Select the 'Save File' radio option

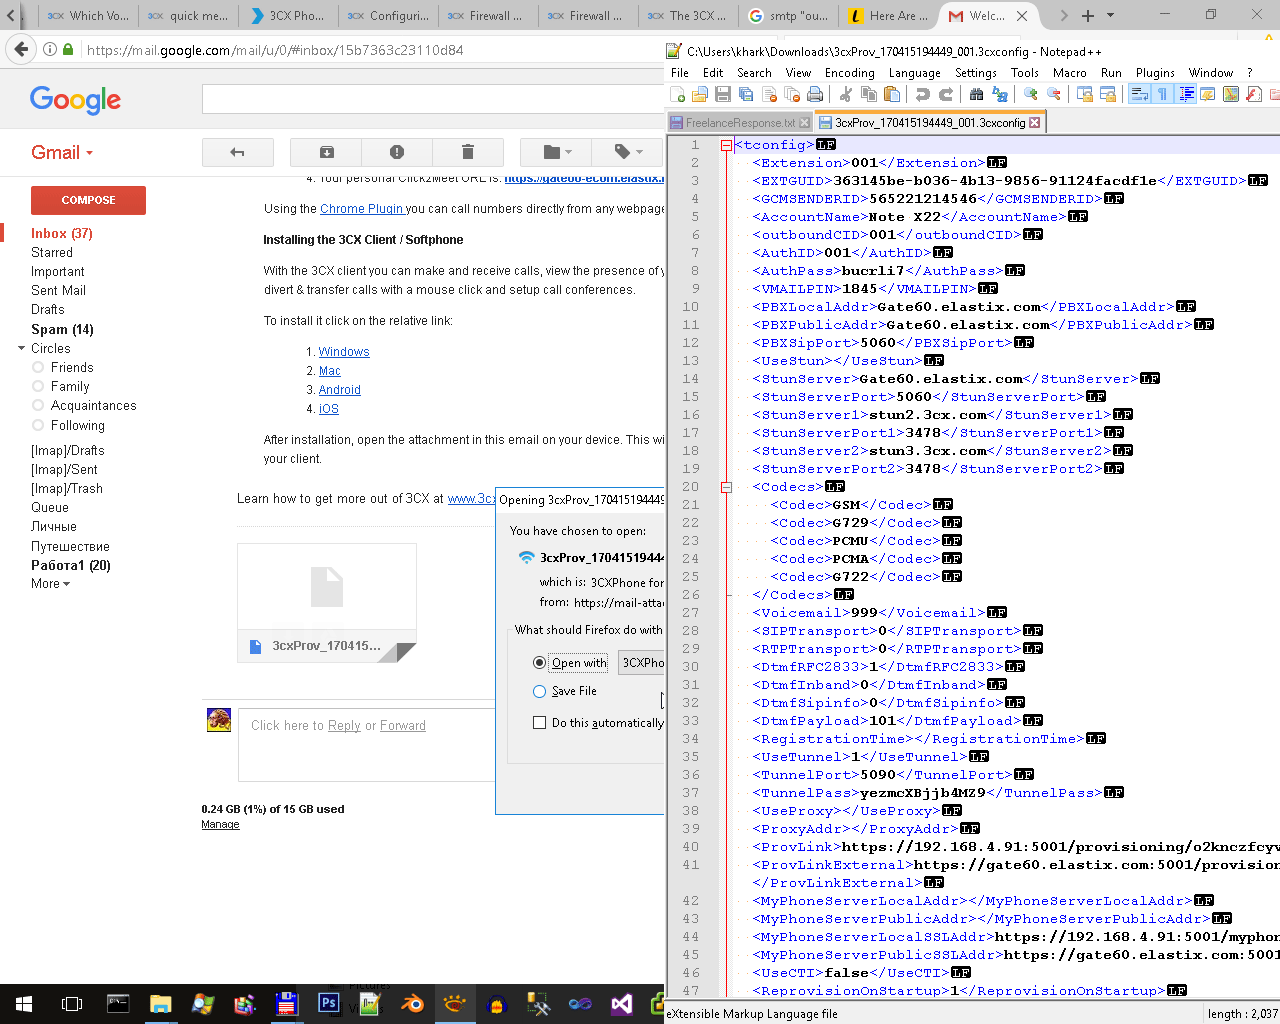coord(540,691)
